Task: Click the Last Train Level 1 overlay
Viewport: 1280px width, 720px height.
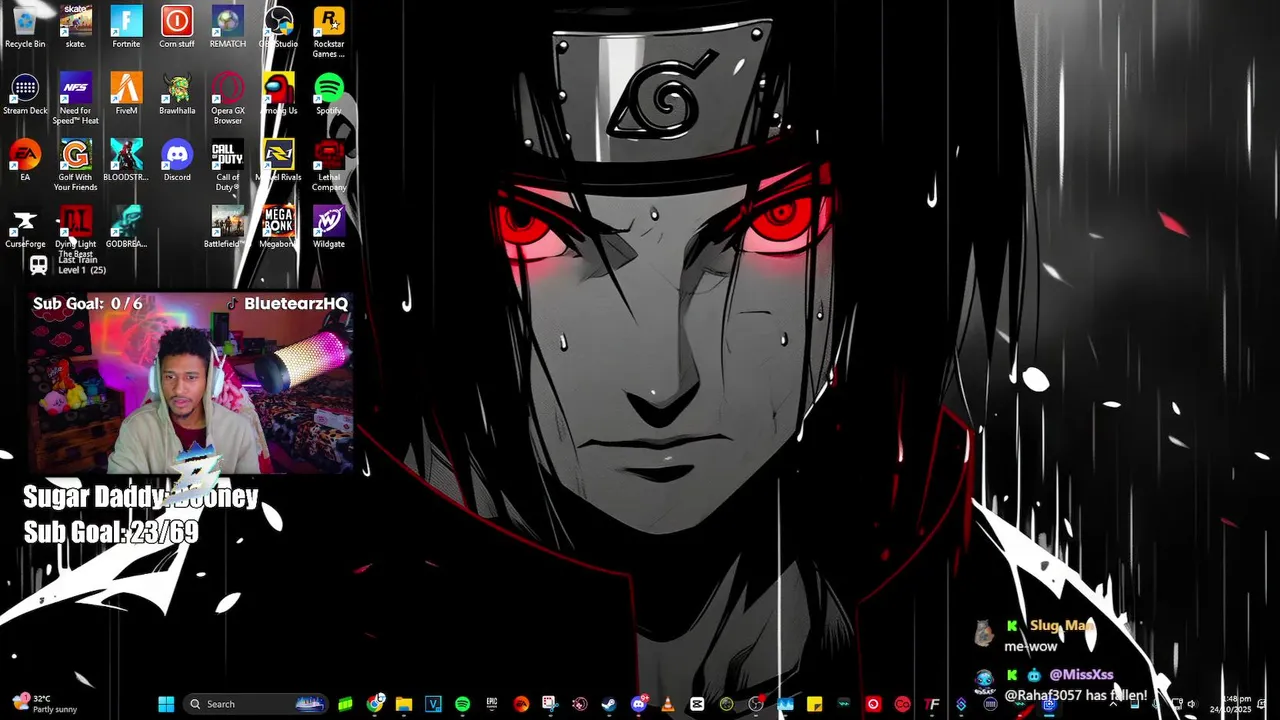Action: pos(68,265)
